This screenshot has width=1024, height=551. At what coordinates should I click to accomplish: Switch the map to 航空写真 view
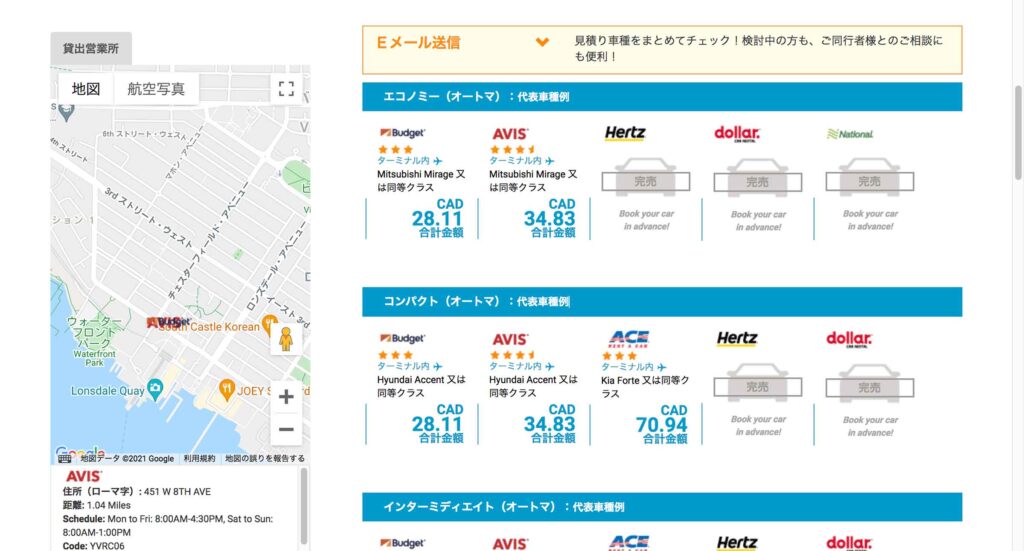click(156, 88)
